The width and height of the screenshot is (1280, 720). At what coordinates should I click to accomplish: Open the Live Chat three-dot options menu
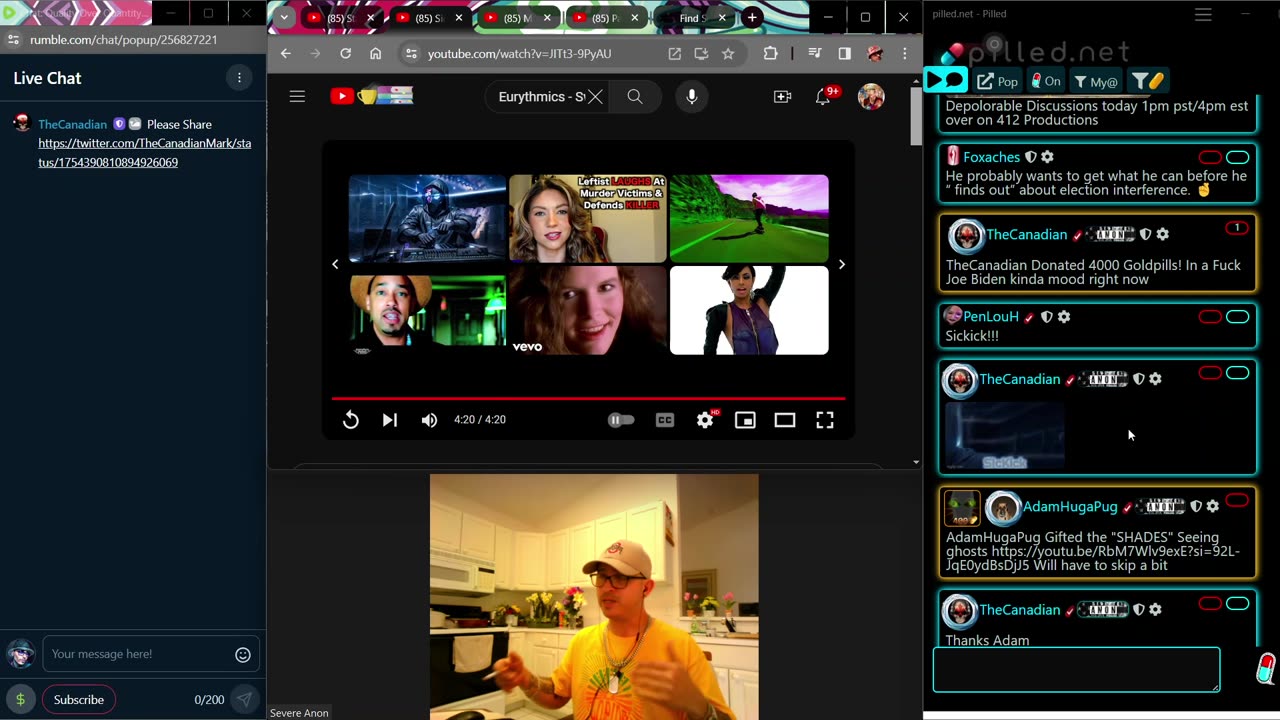click(239, 78)
